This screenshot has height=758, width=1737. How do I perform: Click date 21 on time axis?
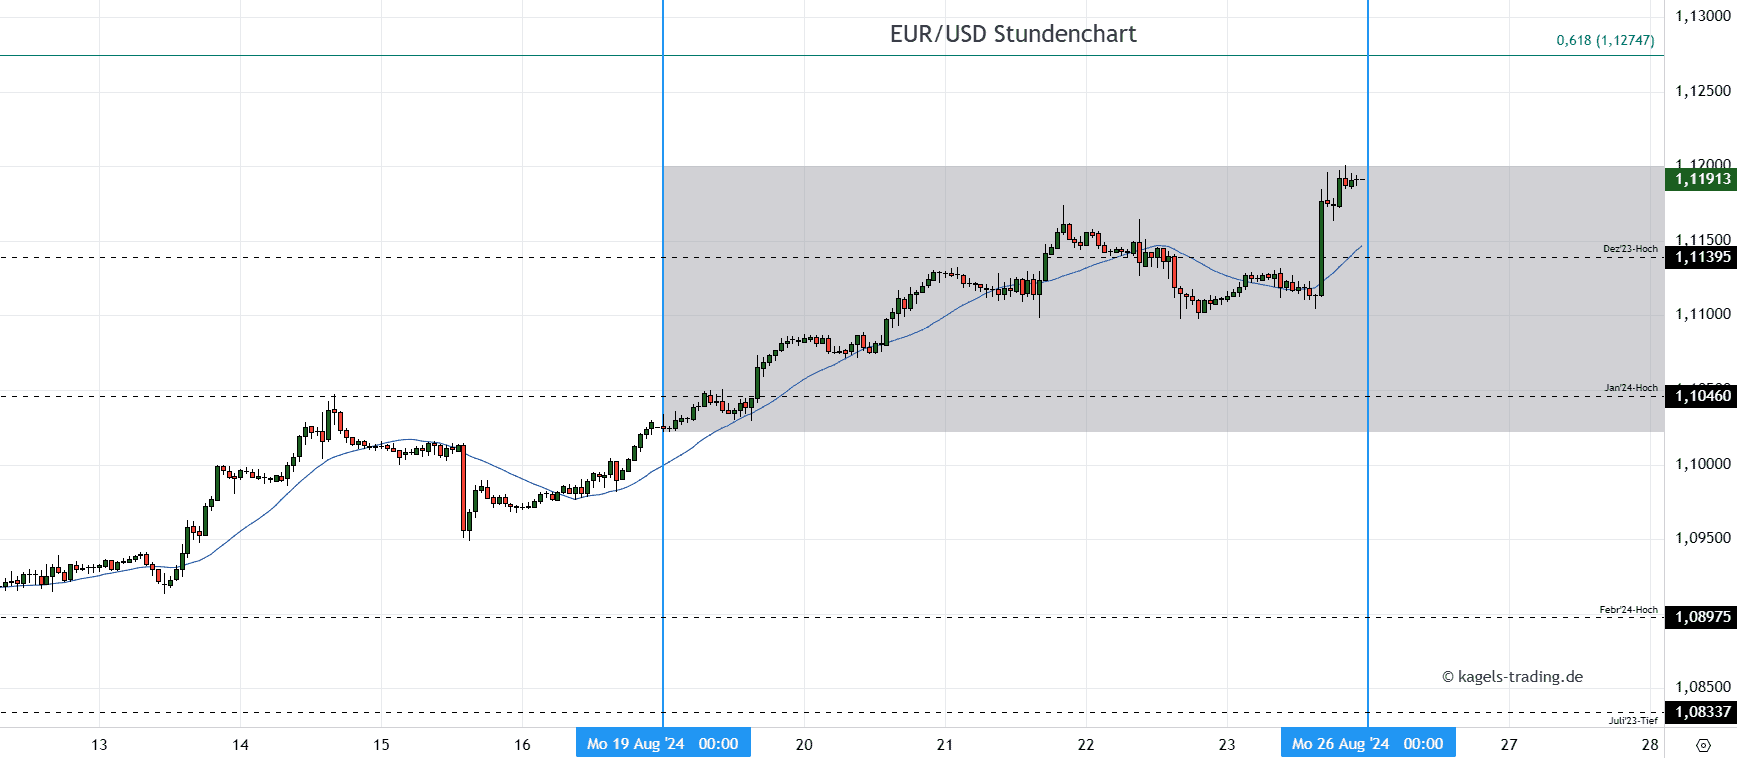945,744
